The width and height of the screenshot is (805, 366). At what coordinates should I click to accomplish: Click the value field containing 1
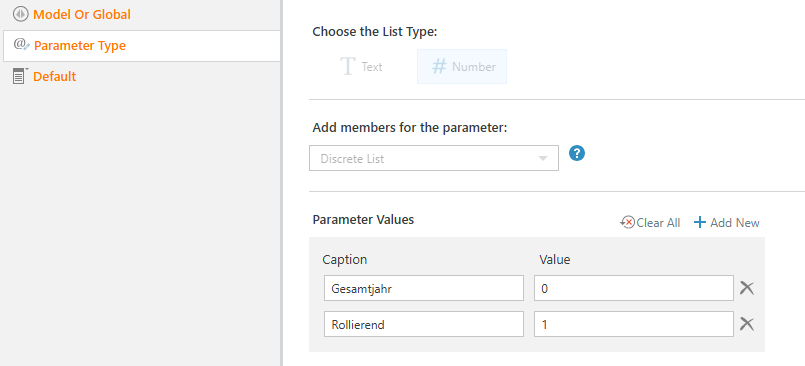[634, 324]
